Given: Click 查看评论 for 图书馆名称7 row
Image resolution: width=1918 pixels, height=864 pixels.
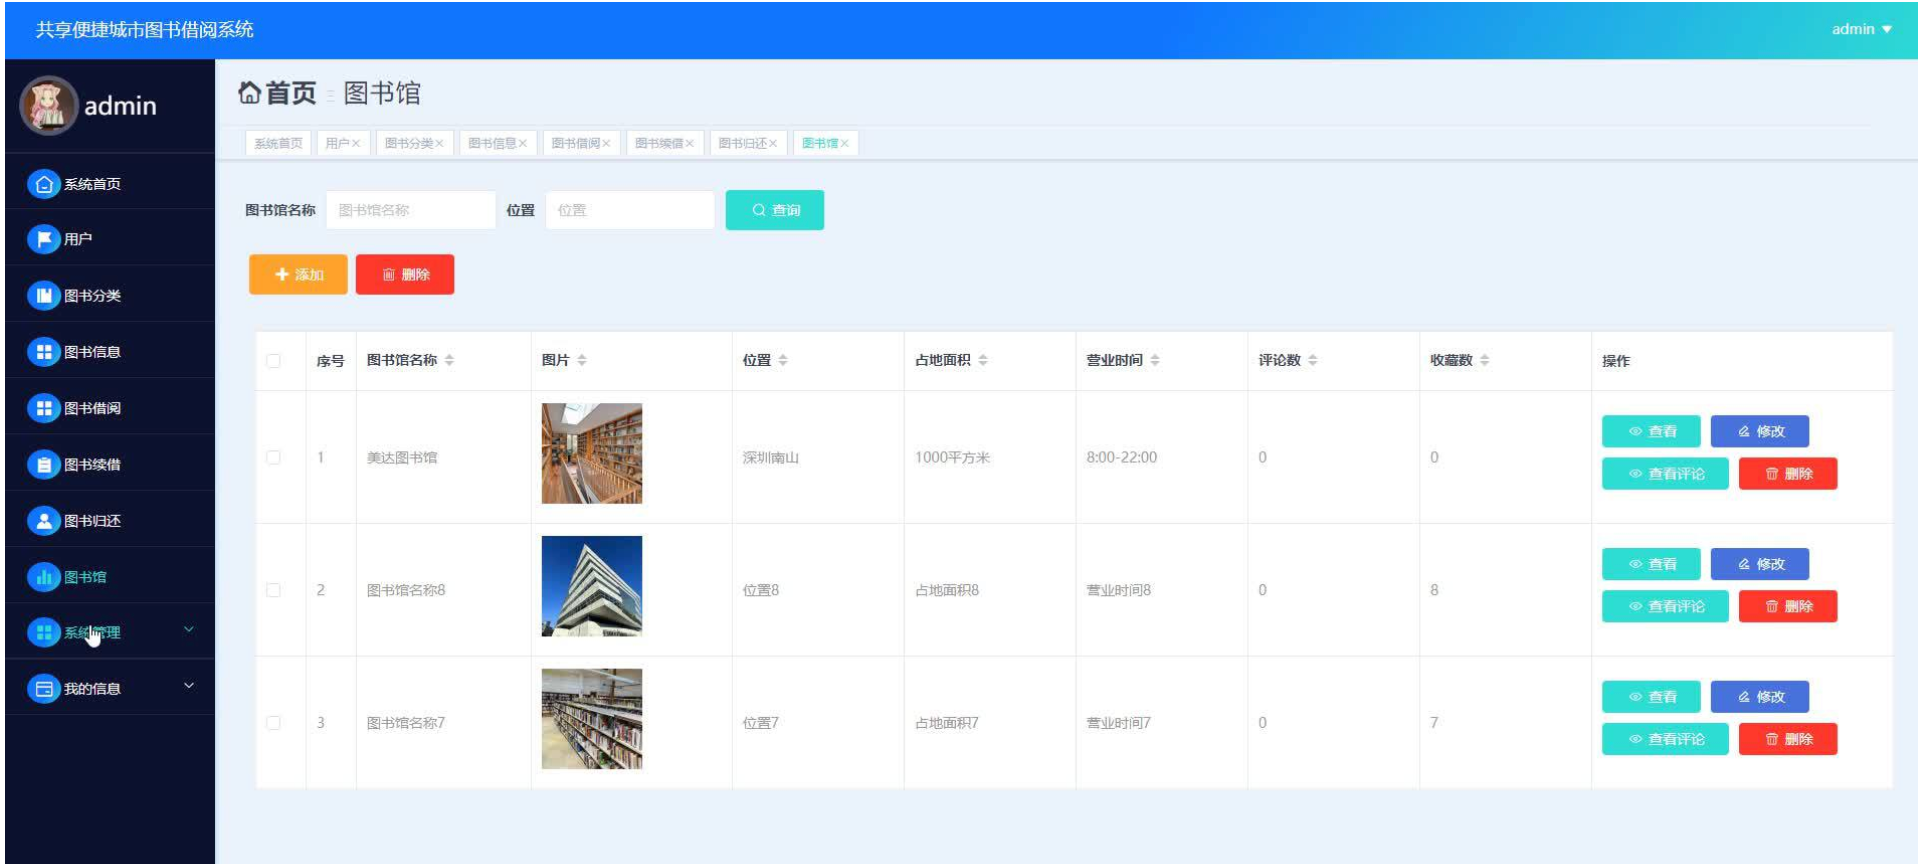Looking at the screenshot, I should (1665, 739).
